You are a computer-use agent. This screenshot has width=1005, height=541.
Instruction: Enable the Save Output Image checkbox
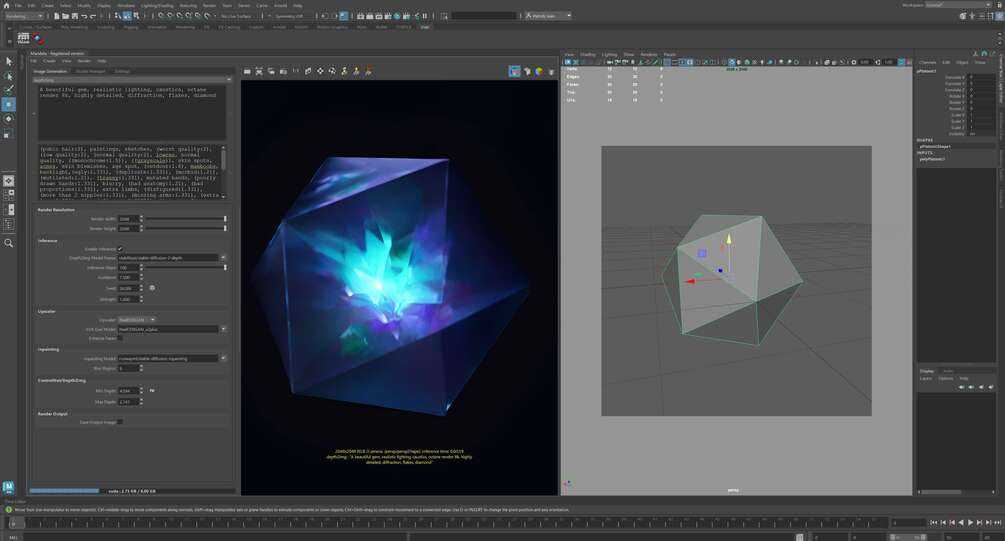[120, 422]
